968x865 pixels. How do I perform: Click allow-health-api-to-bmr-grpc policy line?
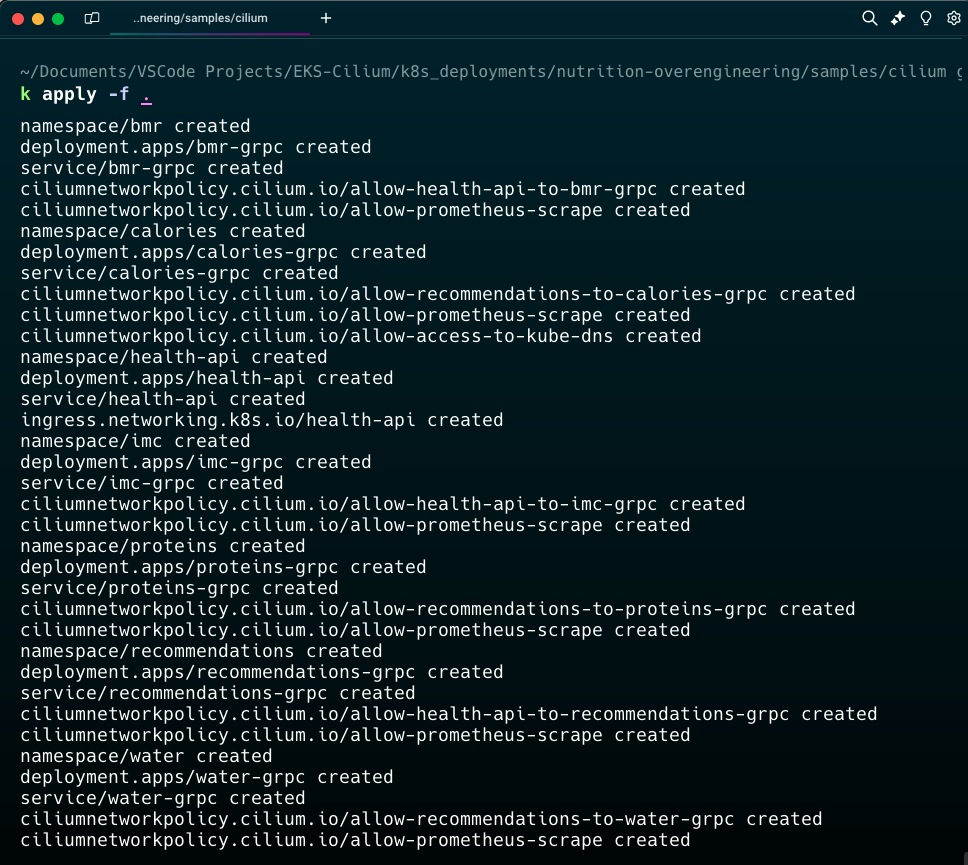click(383, 189)
